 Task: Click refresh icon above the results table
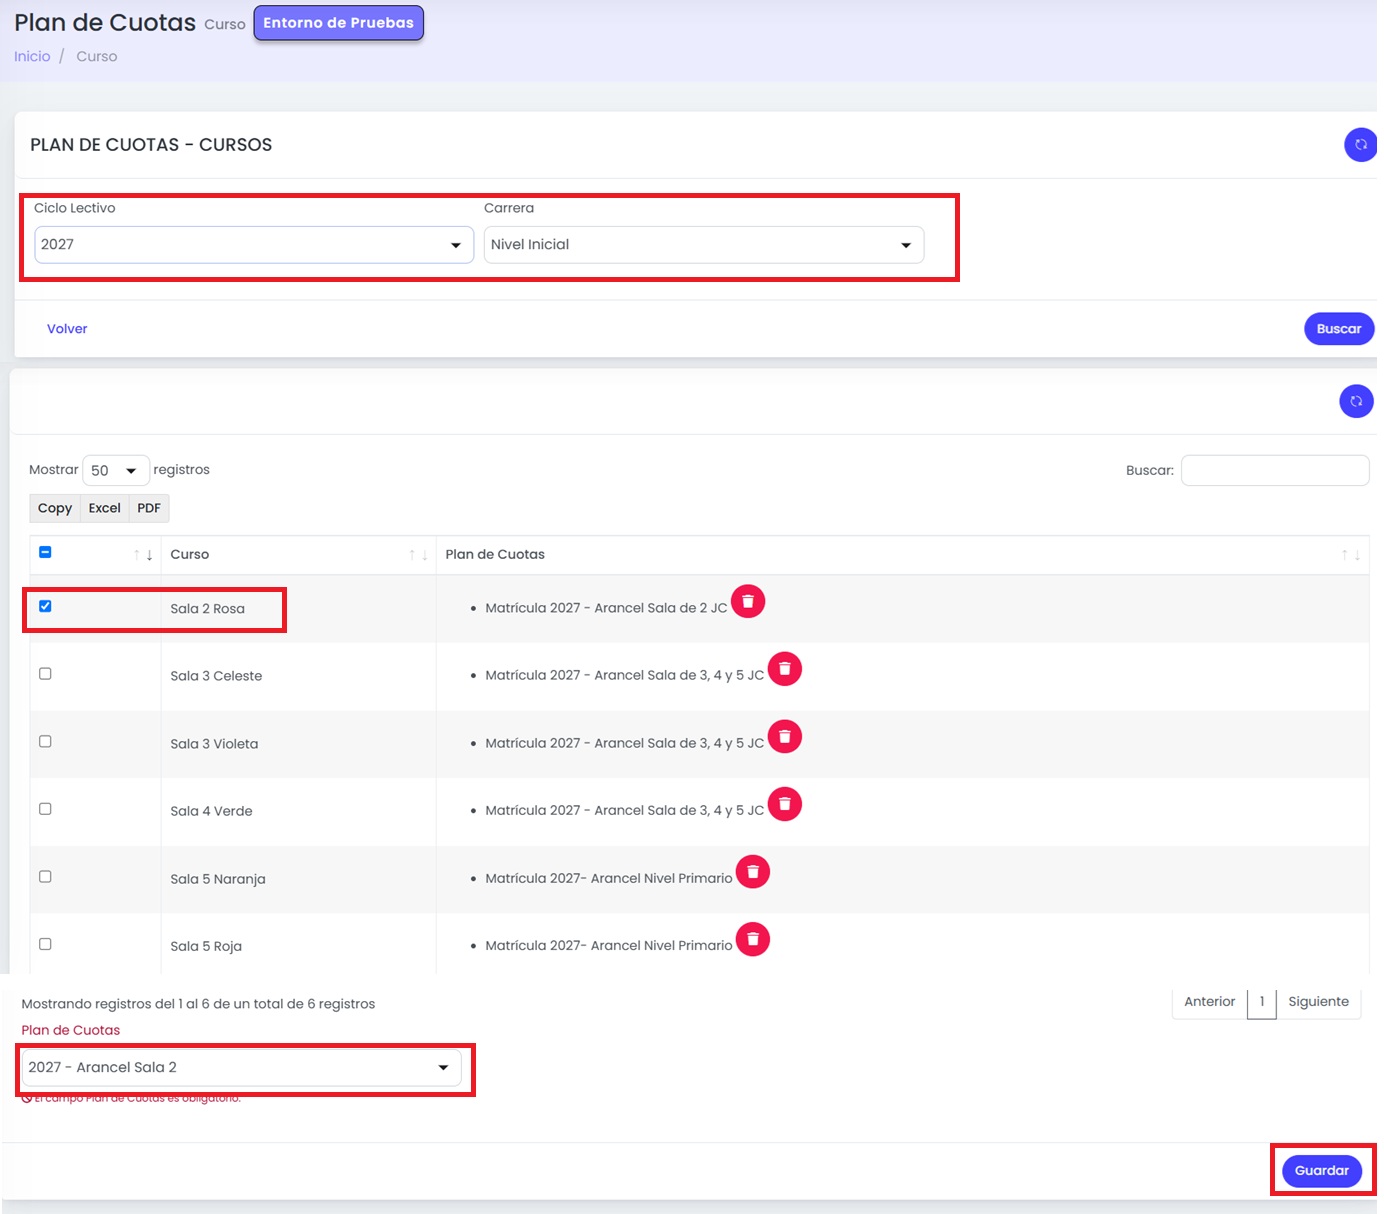1356,401
